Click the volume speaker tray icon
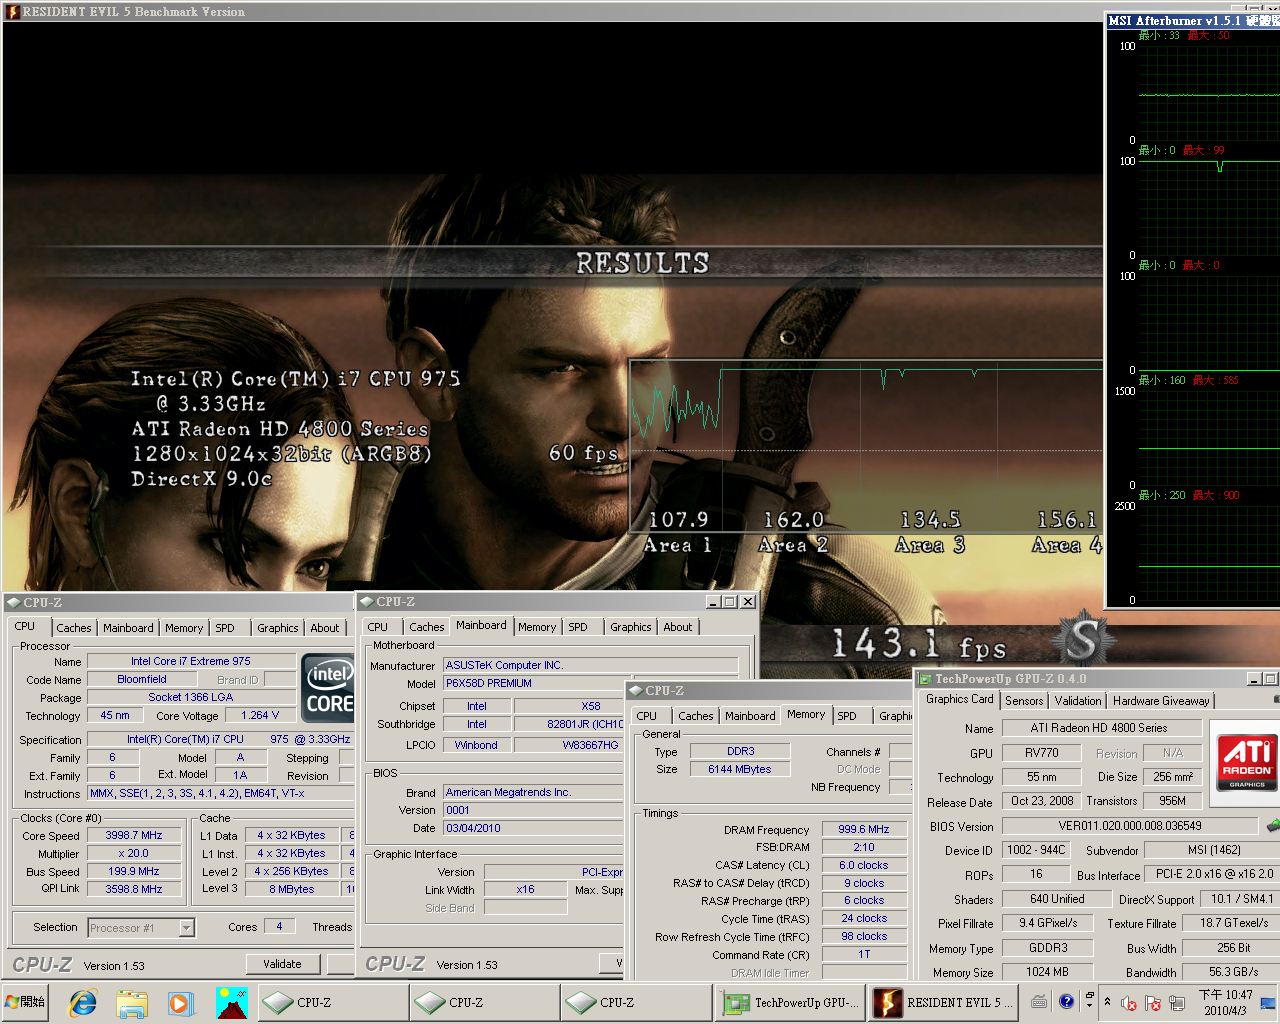 (x=1128, y=1003)
